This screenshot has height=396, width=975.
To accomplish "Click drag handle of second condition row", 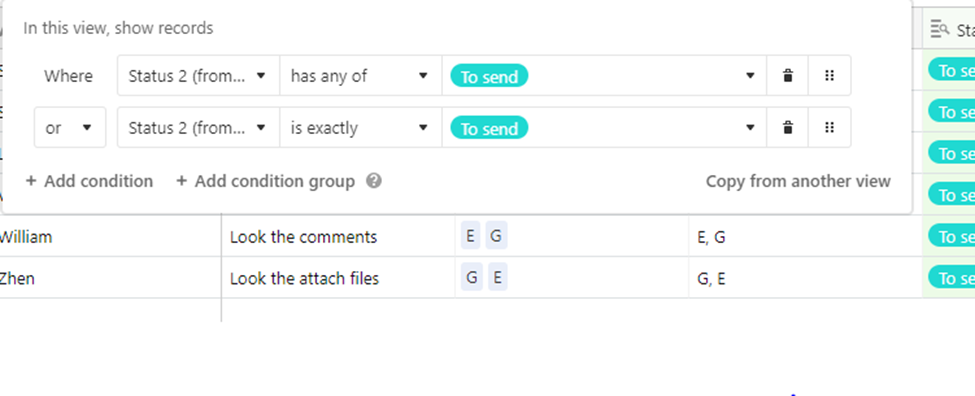I will 829,127.
